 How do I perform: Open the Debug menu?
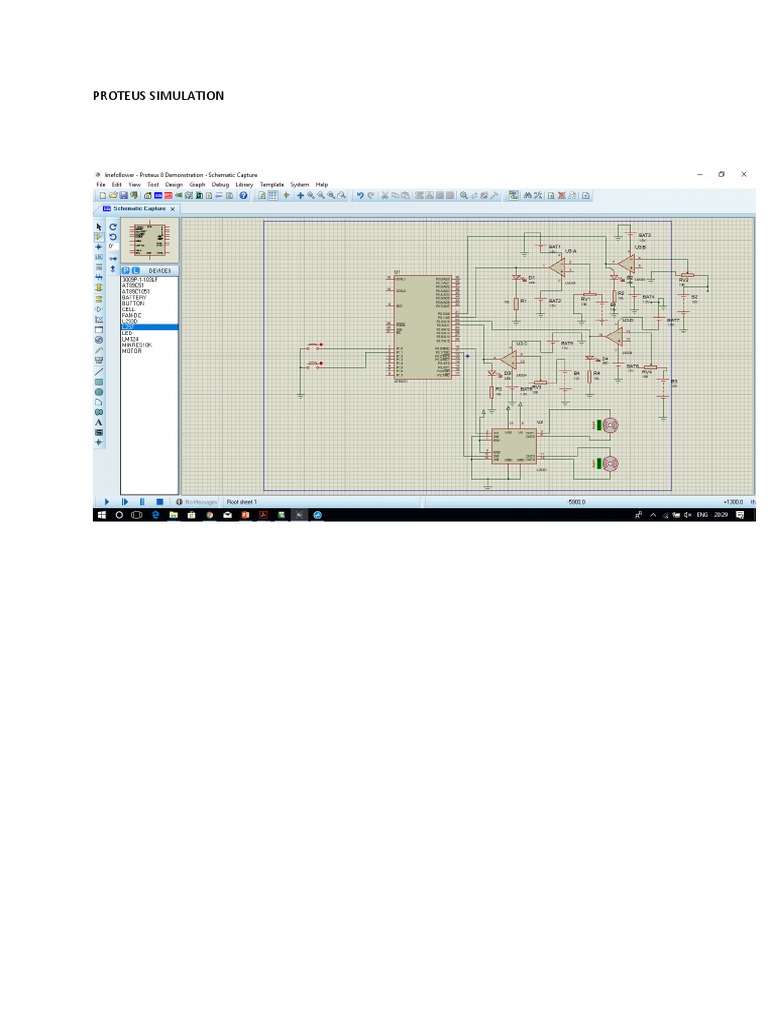pyautogui.click(x=220, y=185)
